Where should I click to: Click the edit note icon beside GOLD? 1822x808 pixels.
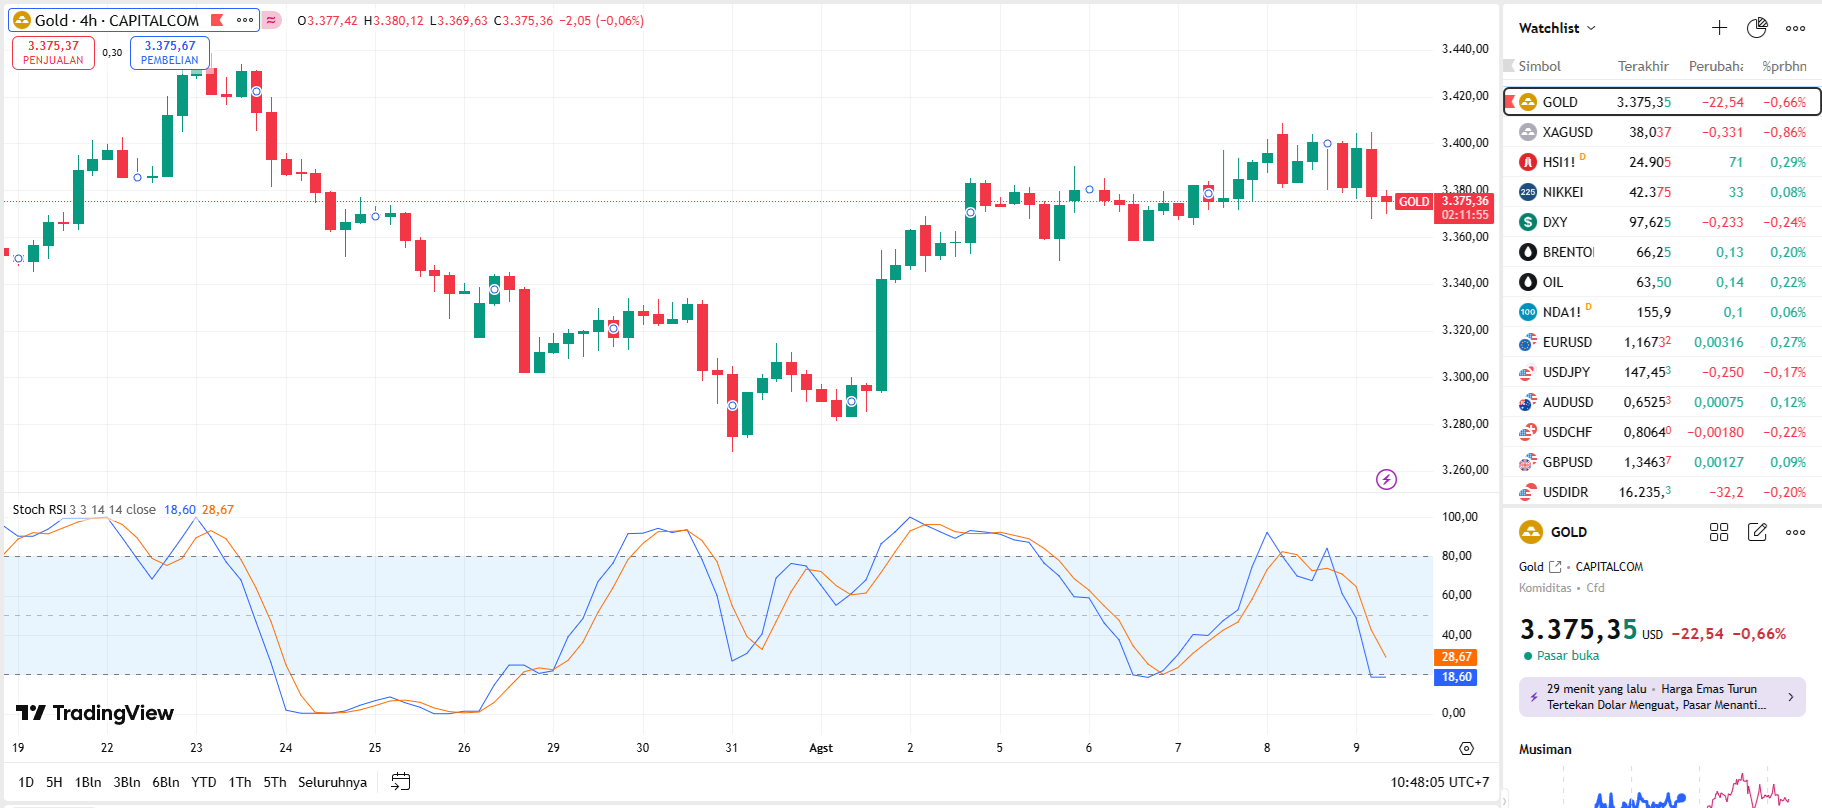click(1757, 532)
